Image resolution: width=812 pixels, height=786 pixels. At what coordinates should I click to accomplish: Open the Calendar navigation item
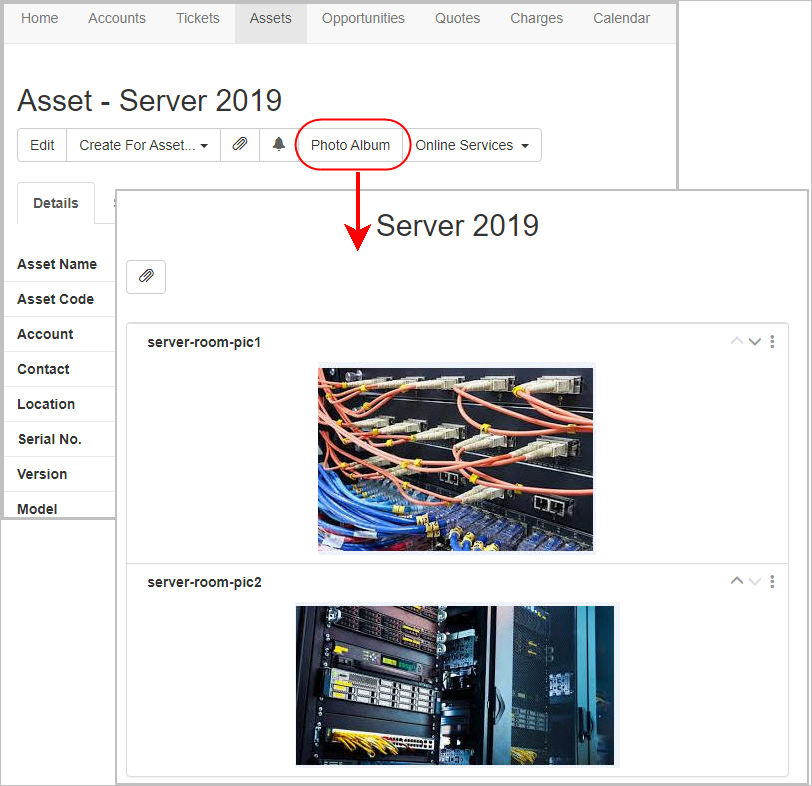tap(621, 18)
